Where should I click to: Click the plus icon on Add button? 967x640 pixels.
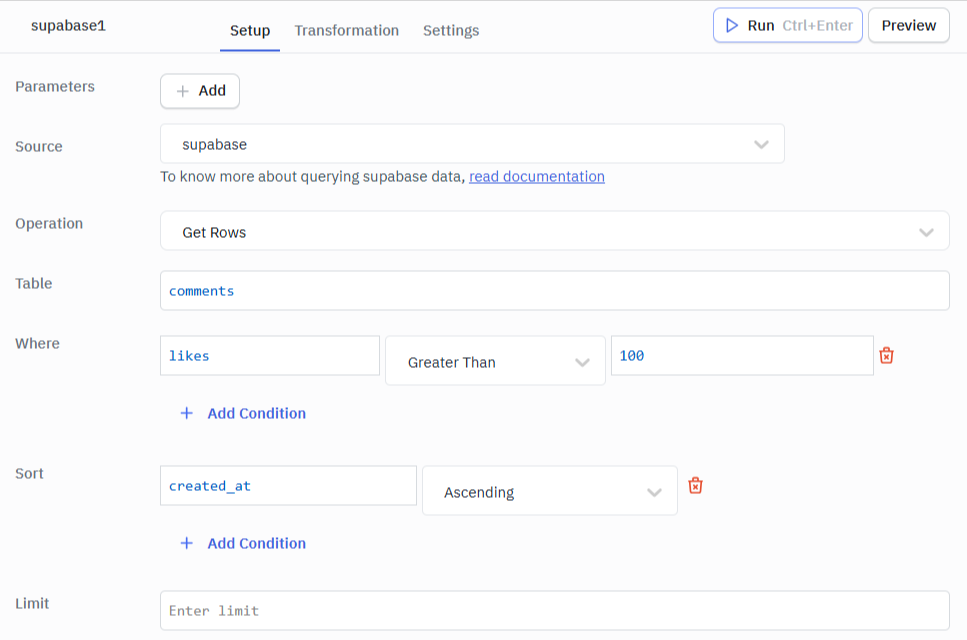184,91
